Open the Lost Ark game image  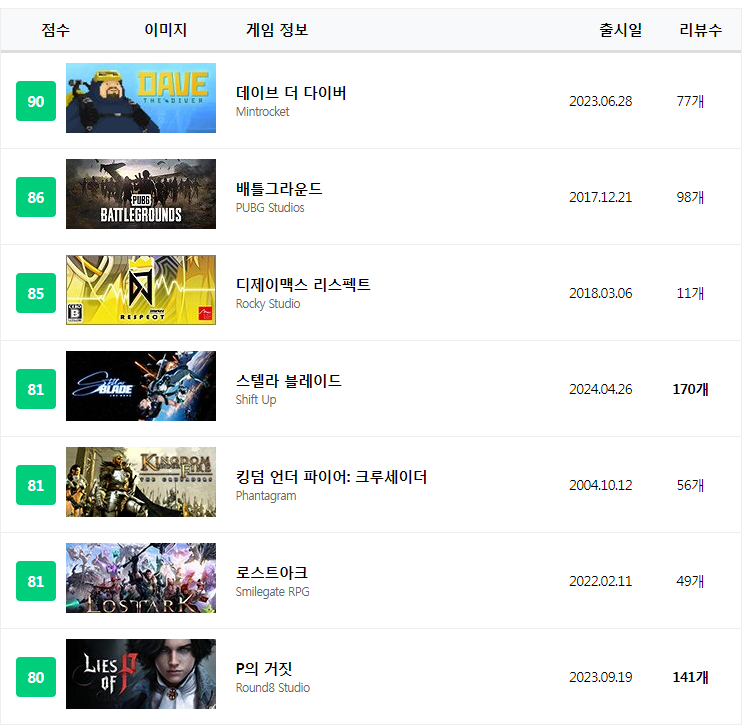(141, 578)
